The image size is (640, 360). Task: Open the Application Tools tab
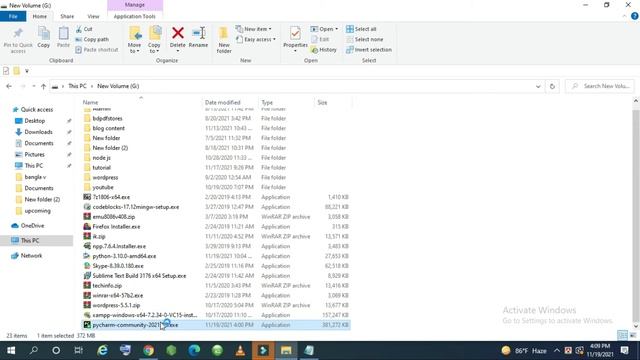point(135,16)
